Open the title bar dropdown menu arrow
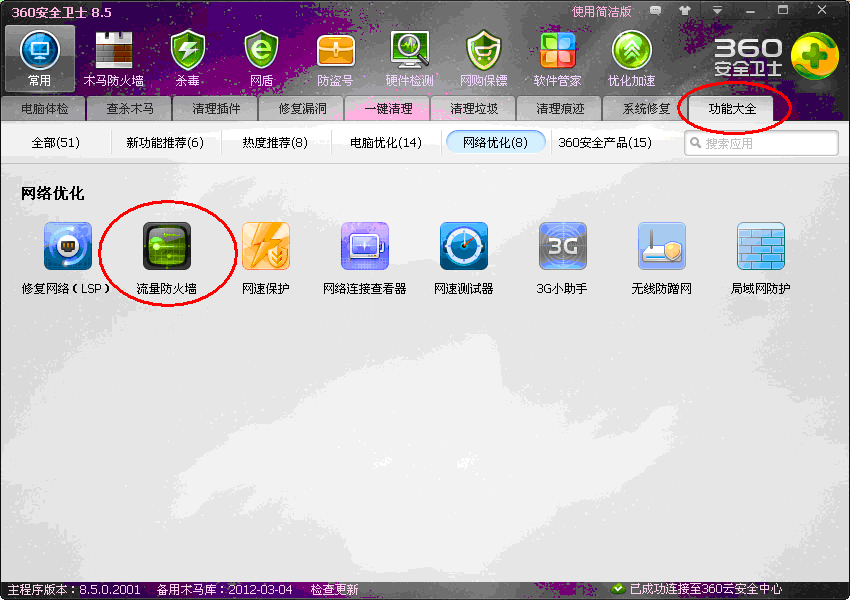The width and height of the screenshot is (850, 600). tap(717, 11)
